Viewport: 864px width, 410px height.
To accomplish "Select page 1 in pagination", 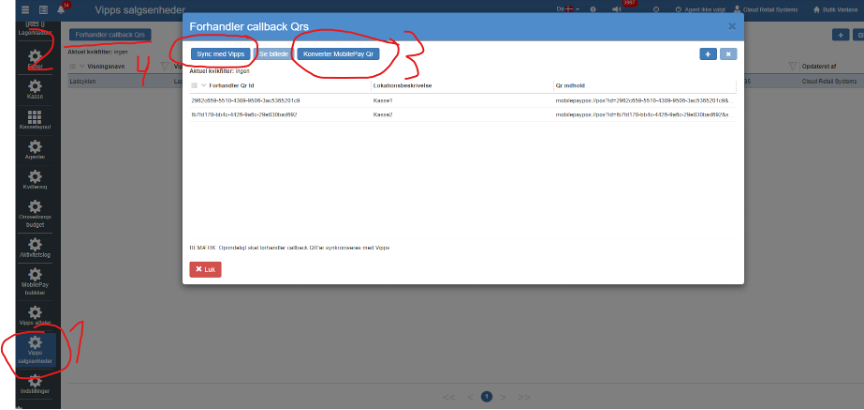I will coord(487,397).
